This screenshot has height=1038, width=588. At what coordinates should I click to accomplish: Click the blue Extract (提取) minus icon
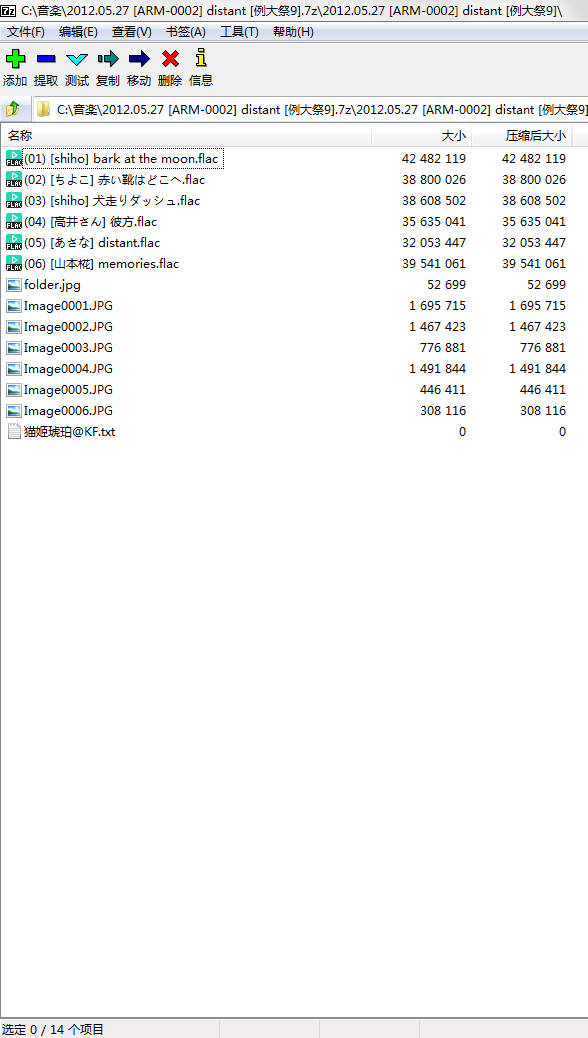point(46,59)
